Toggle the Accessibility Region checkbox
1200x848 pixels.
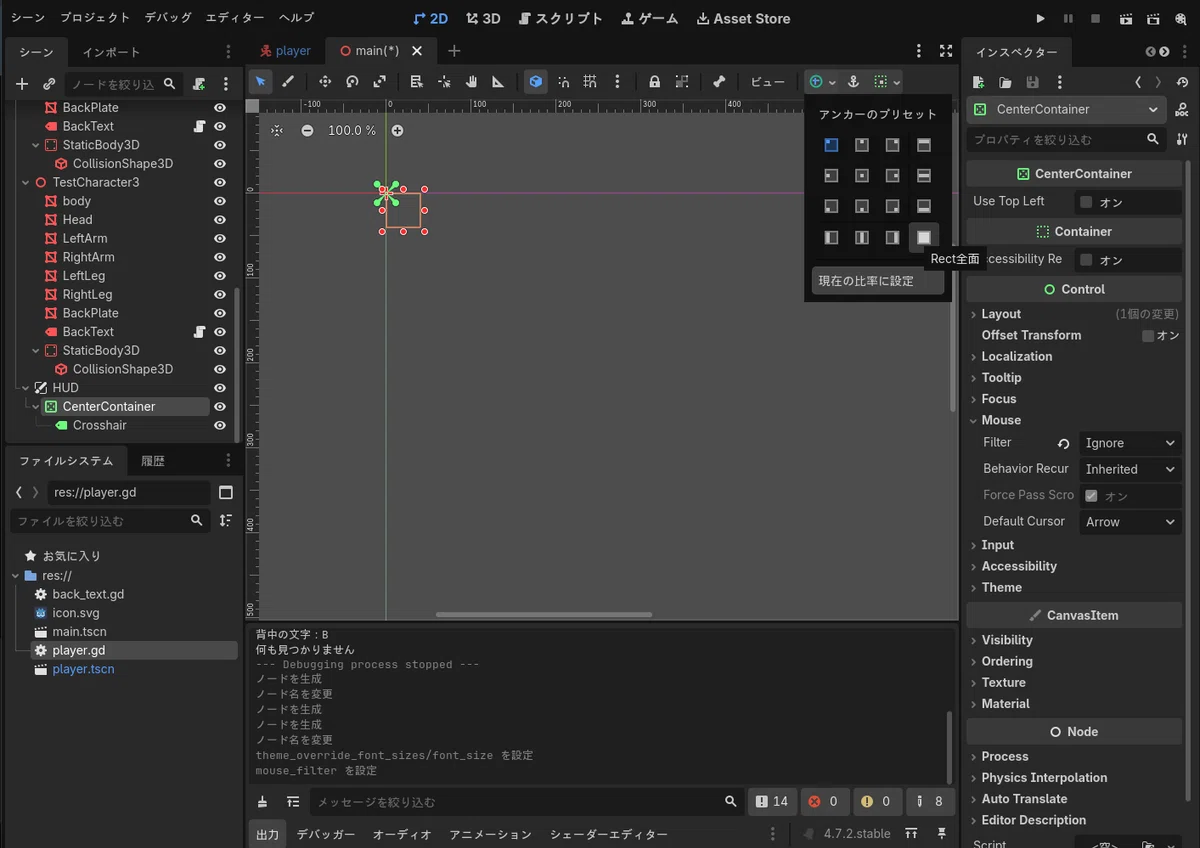coord(1086,260)
